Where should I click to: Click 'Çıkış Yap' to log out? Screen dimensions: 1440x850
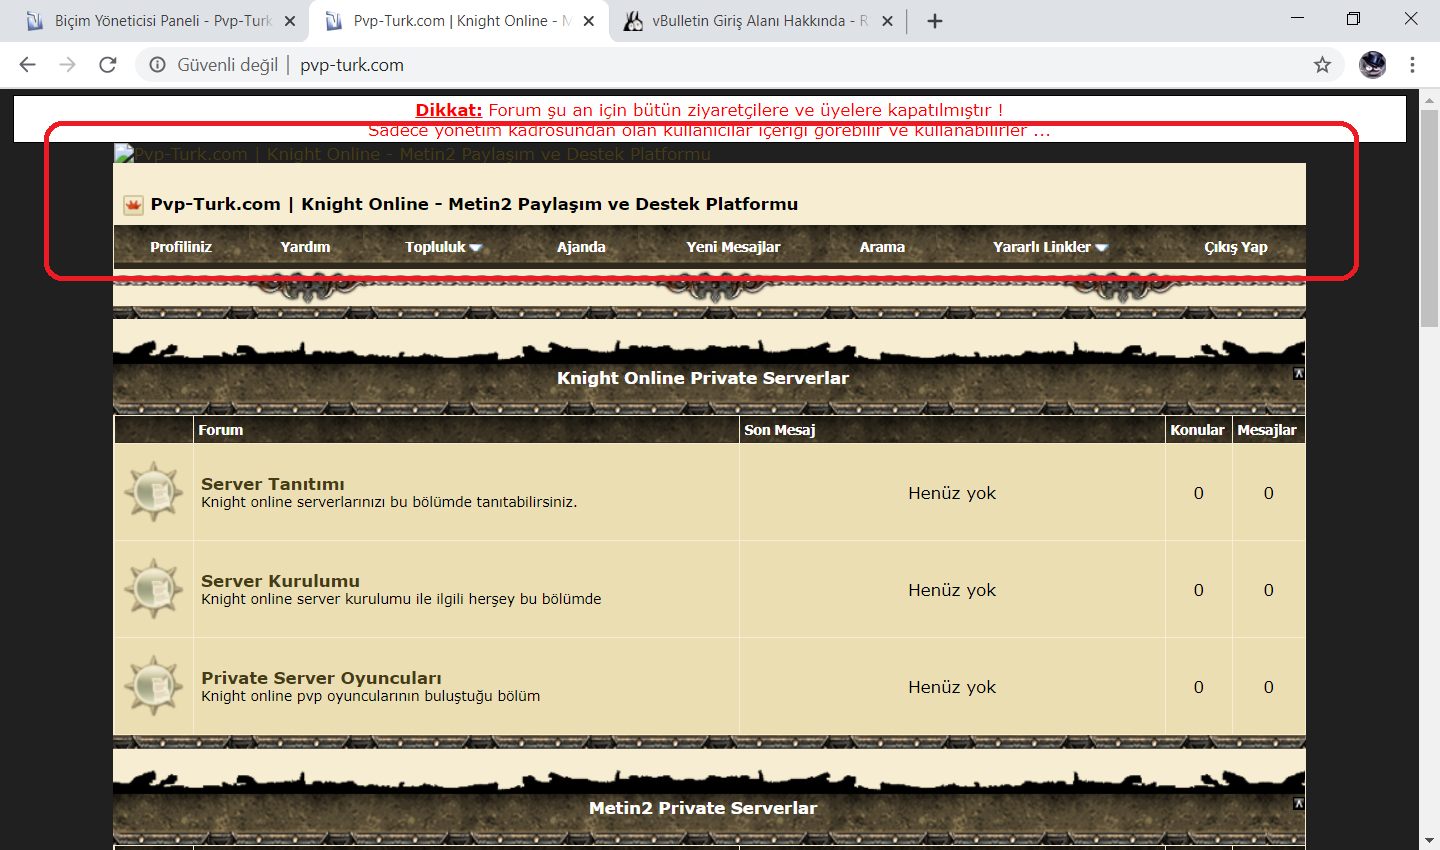tap(1236, 247)
